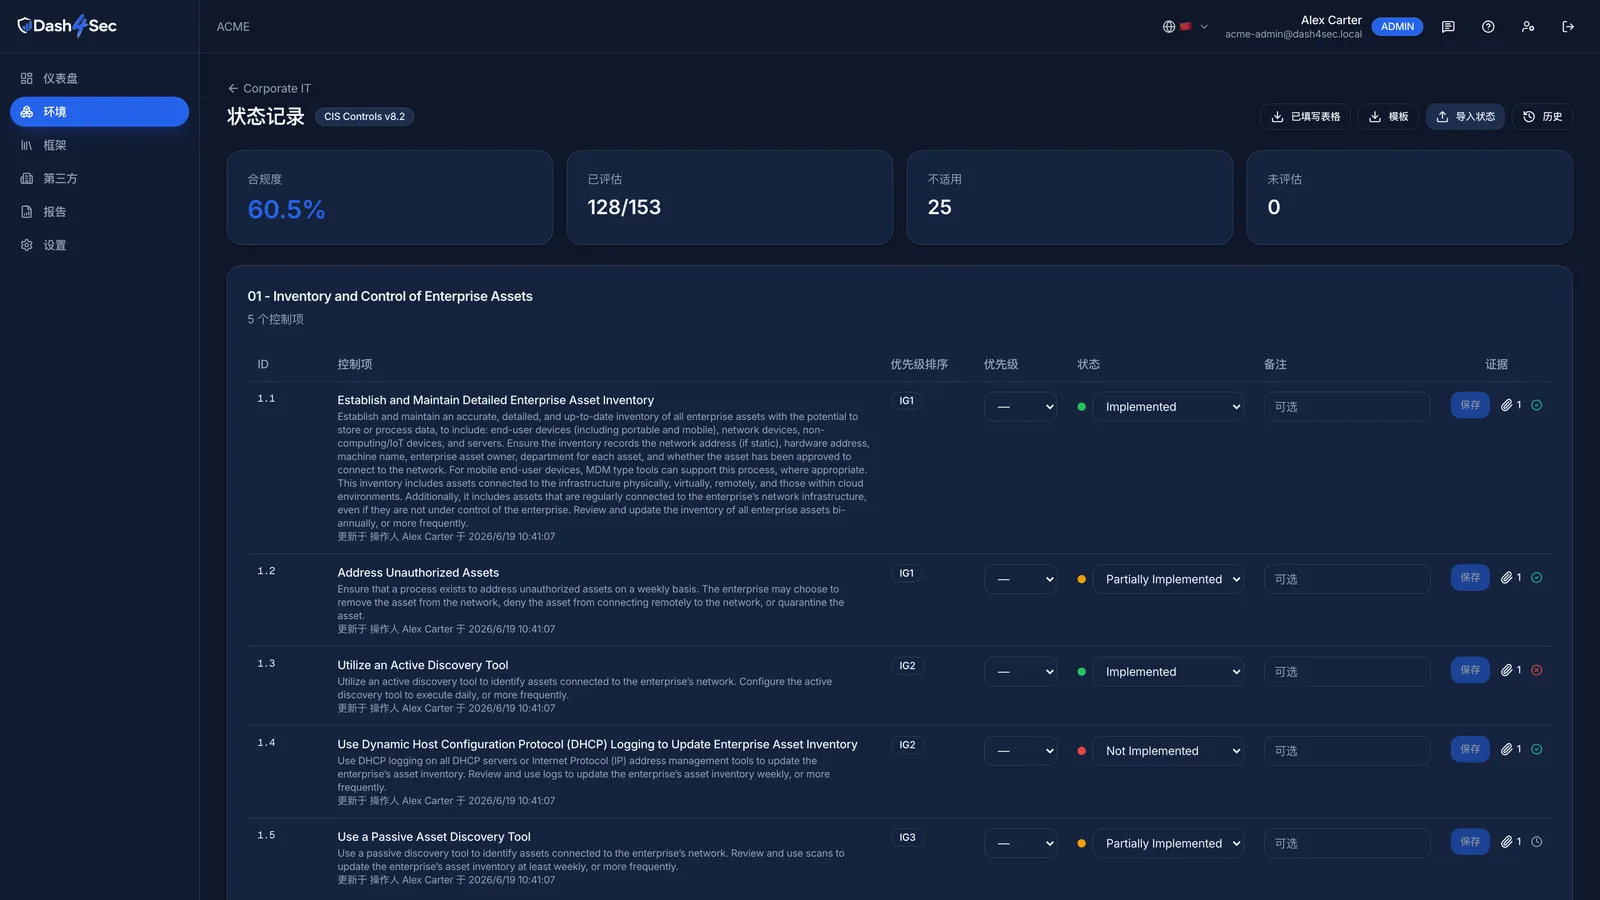1600x900 pixels.
Task: Open priority dropdown for control 1.5
Action: click(x=1020, y=843)
